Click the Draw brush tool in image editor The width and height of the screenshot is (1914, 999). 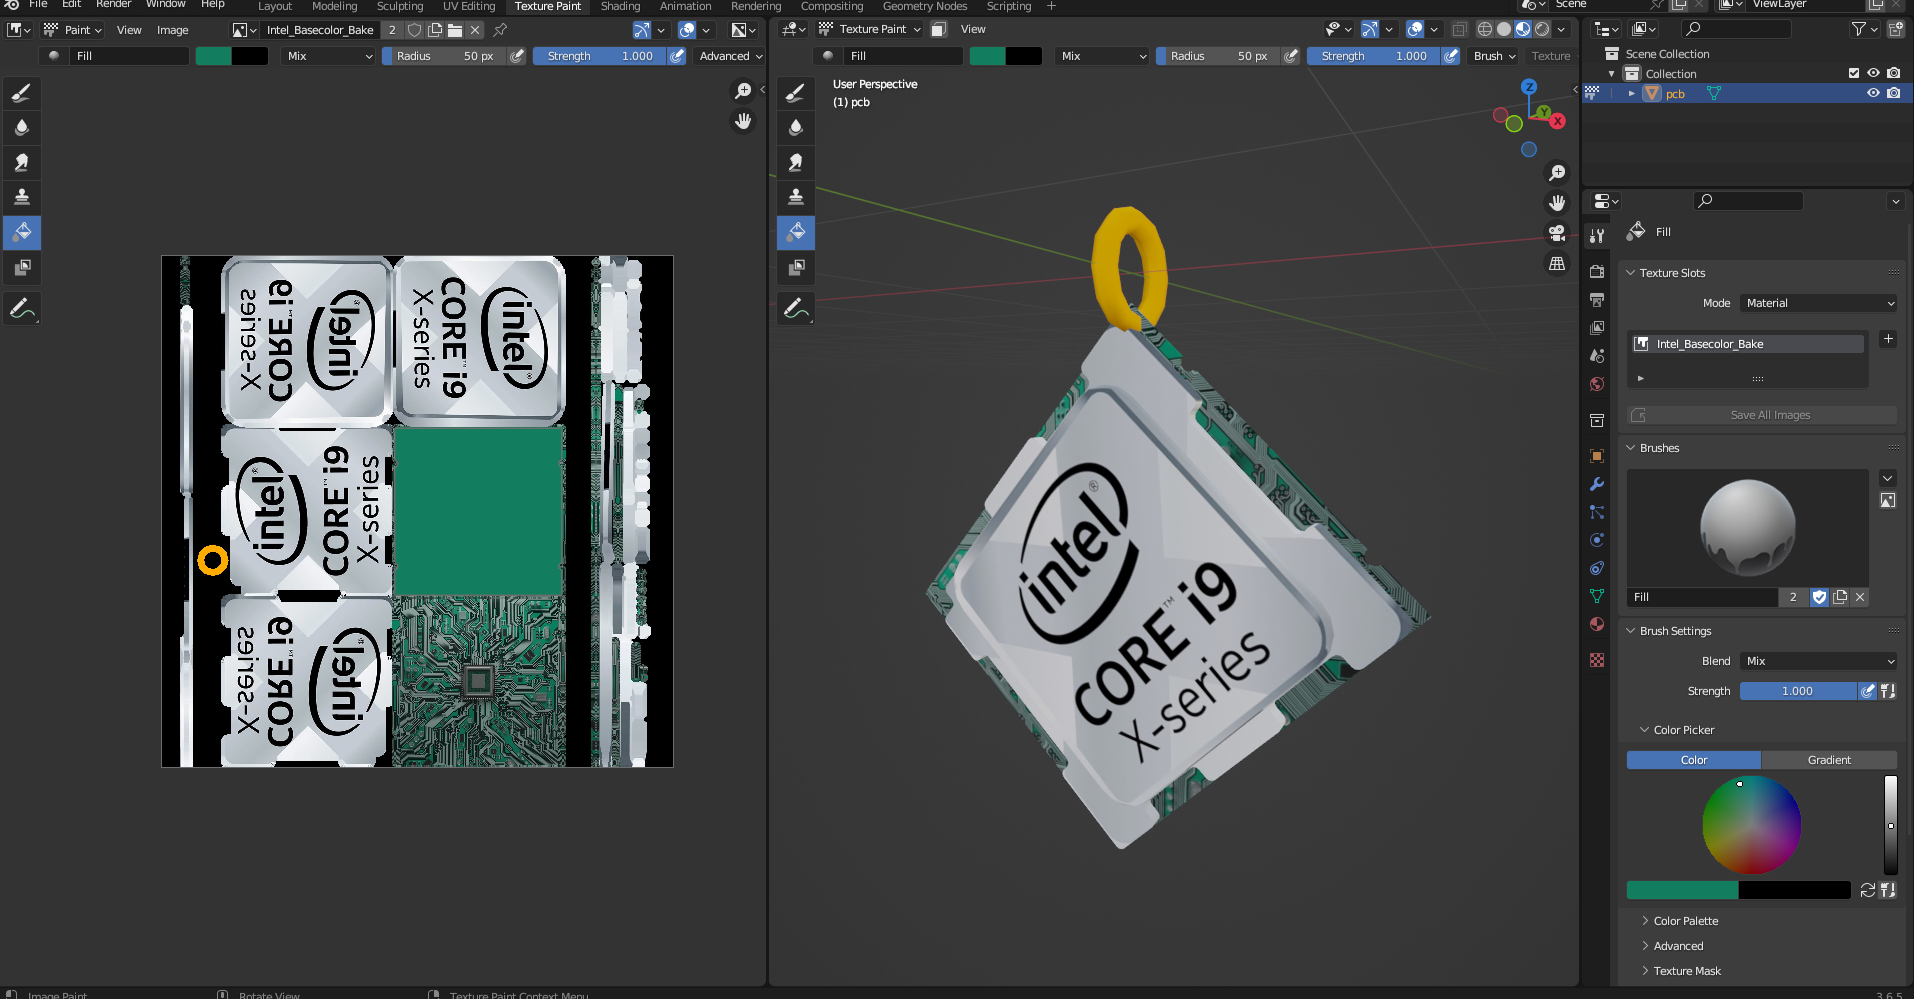[x=22, y=93]
